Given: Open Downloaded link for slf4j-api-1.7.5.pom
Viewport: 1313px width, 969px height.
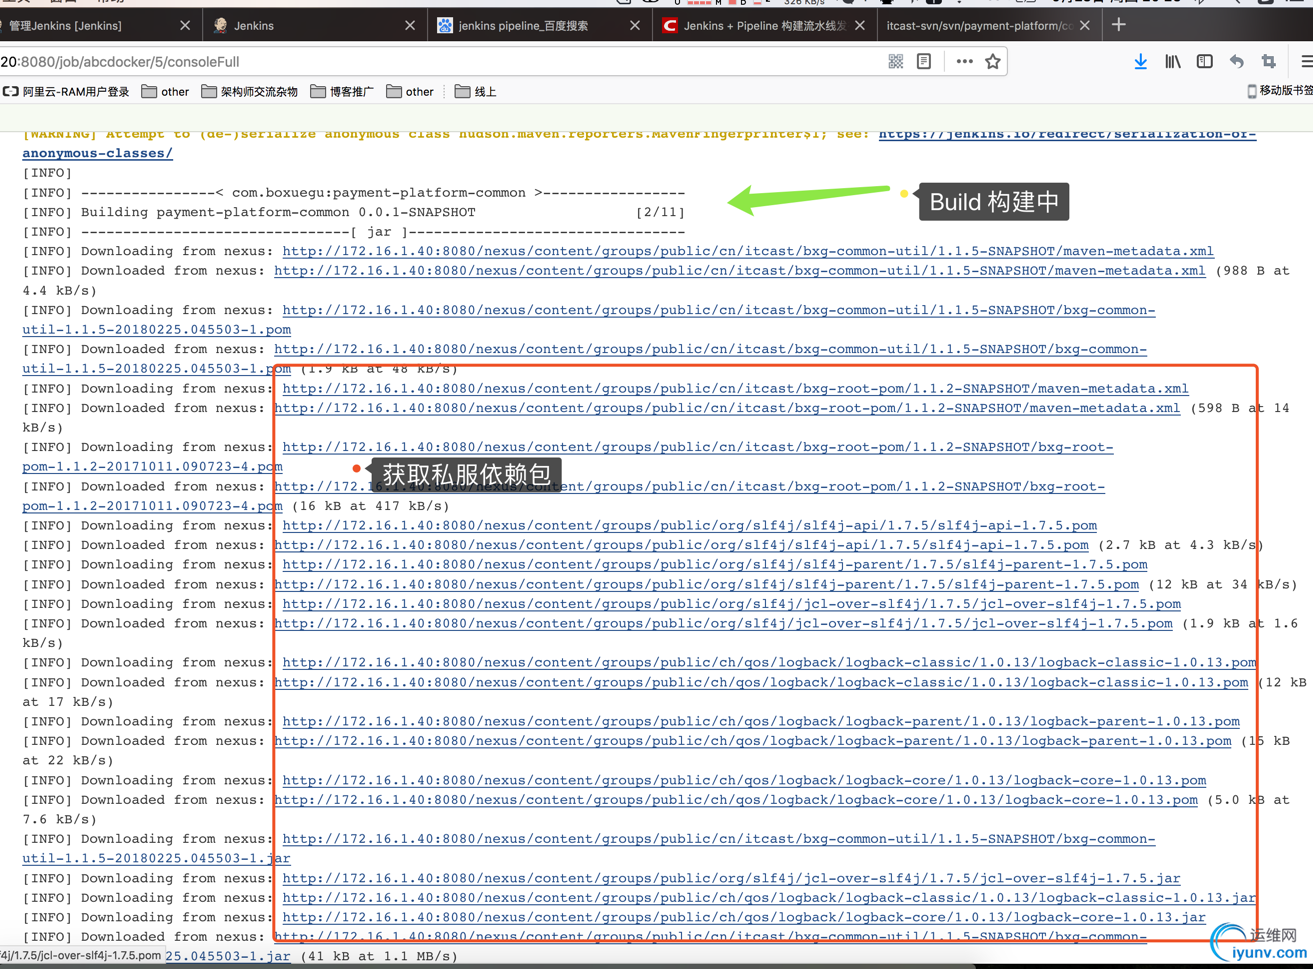Looking at the screenshot, I should (x=681, y=545).
